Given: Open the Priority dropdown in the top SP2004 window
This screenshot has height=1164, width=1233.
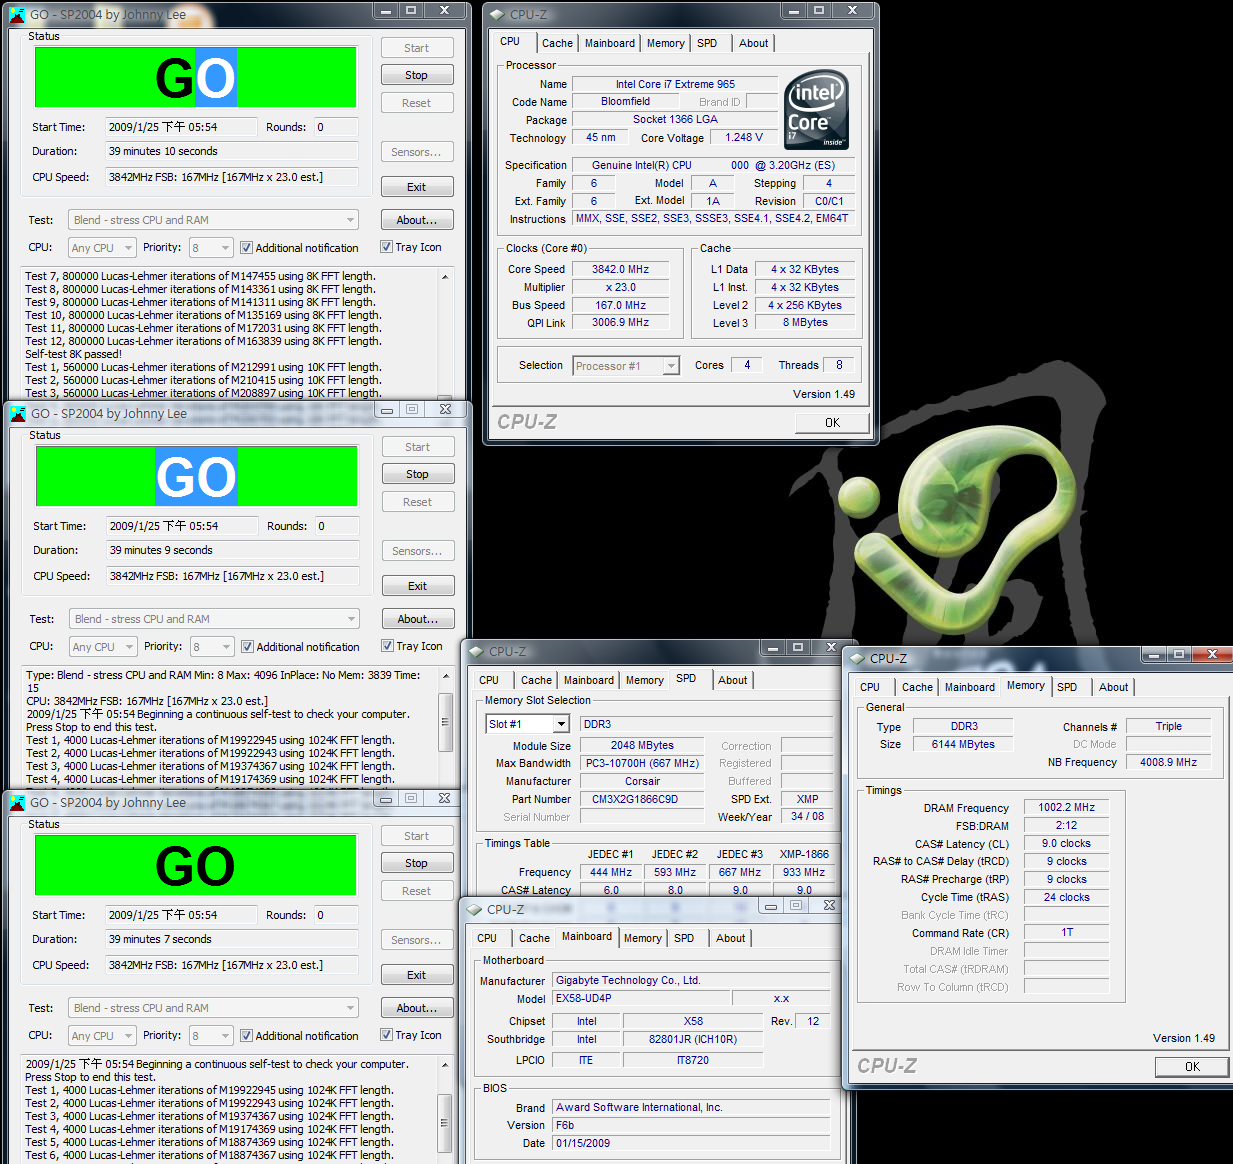Looking at the screenshot, I should [x=224, y=248].
